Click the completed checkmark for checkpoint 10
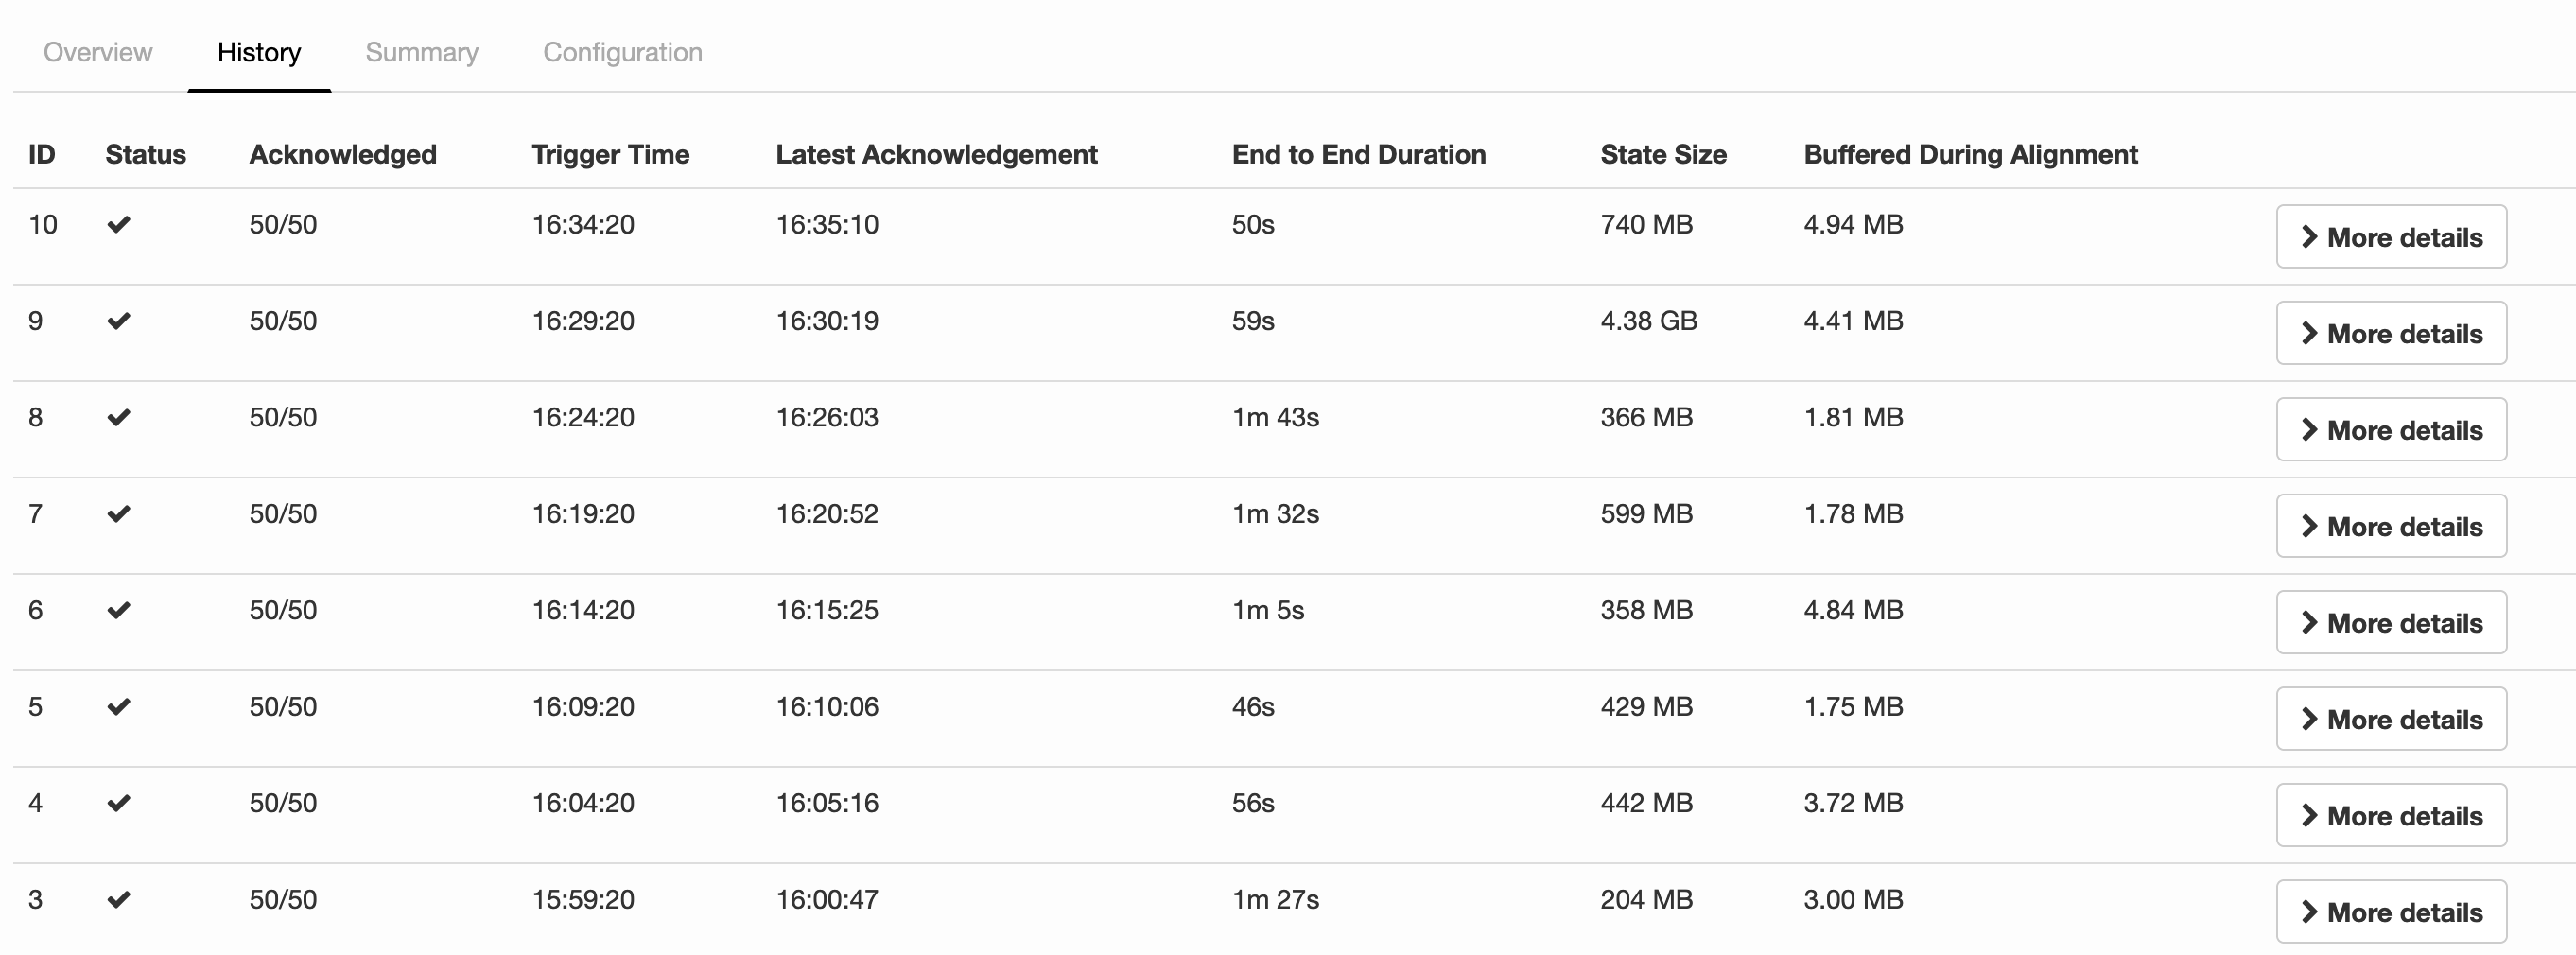The width and height of the screenshot is (2576, 955). pyautogui.click(x=118, y=225)
